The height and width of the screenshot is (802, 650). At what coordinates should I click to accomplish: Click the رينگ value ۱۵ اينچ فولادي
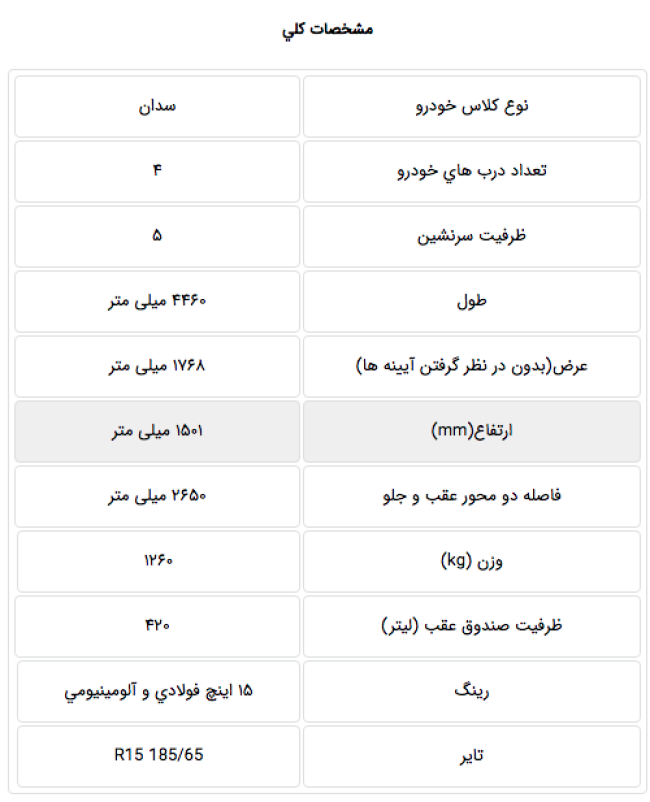(x=158, y=691)
